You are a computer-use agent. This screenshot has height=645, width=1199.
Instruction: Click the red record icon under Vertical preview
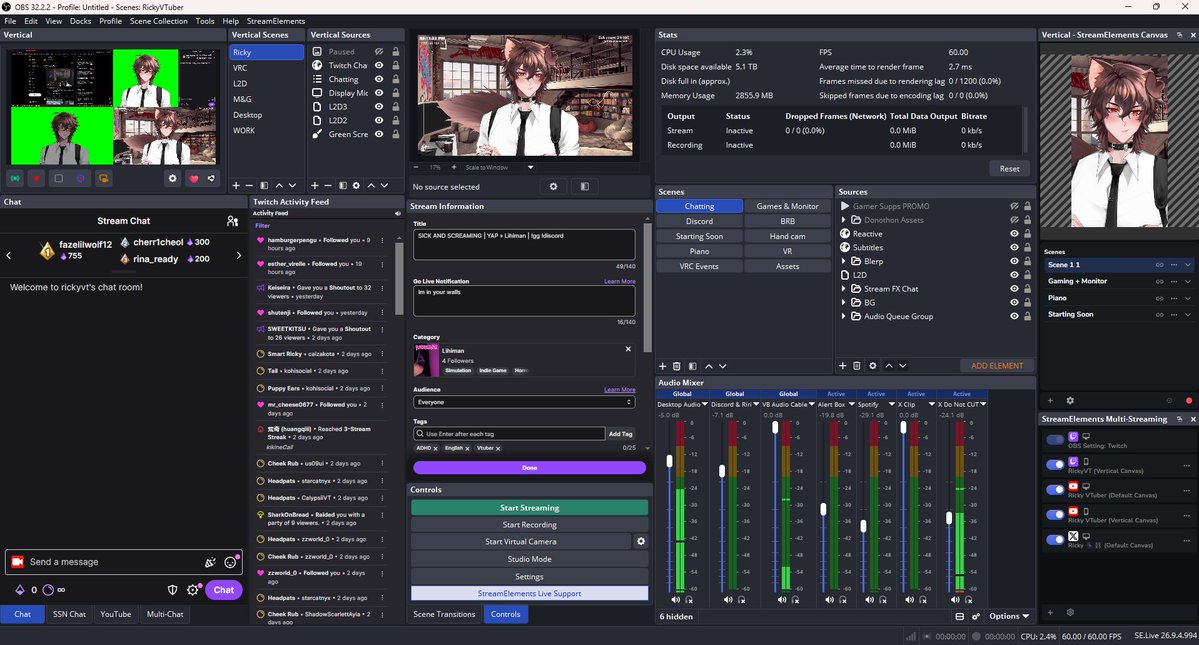coord(36,178)
